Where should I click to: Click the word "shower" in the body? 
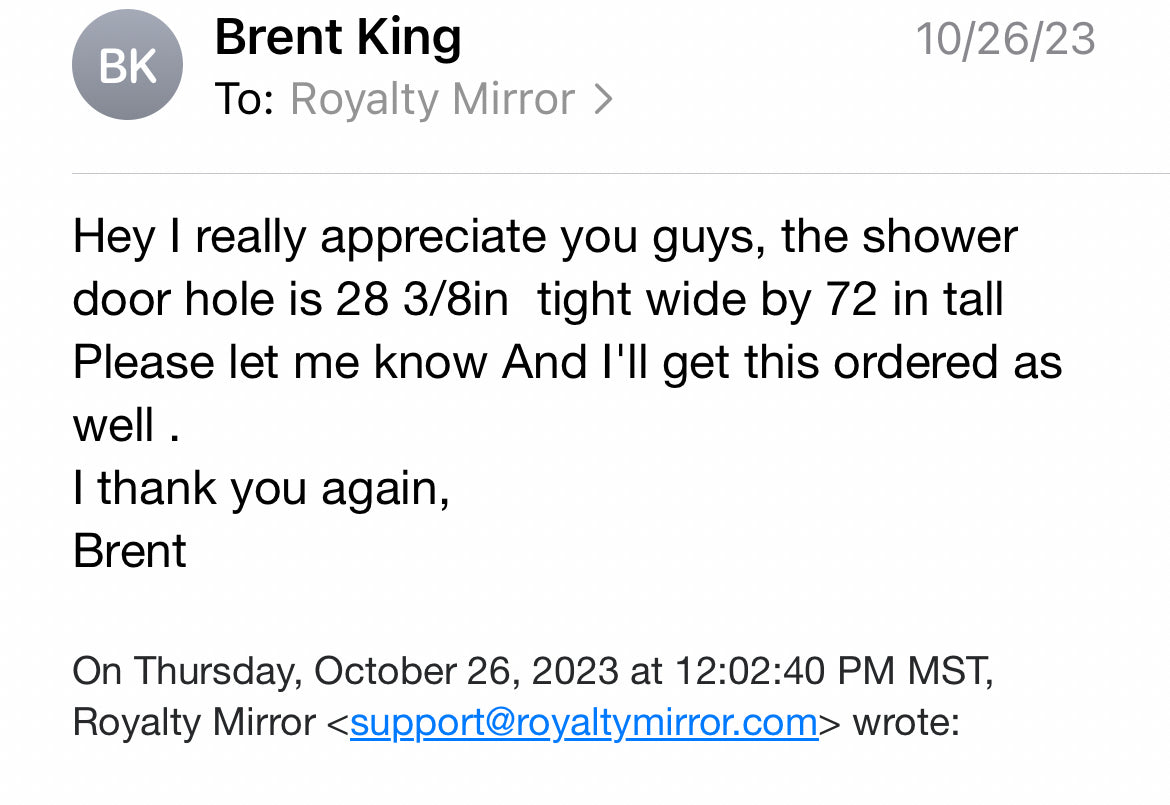[939, 237]
